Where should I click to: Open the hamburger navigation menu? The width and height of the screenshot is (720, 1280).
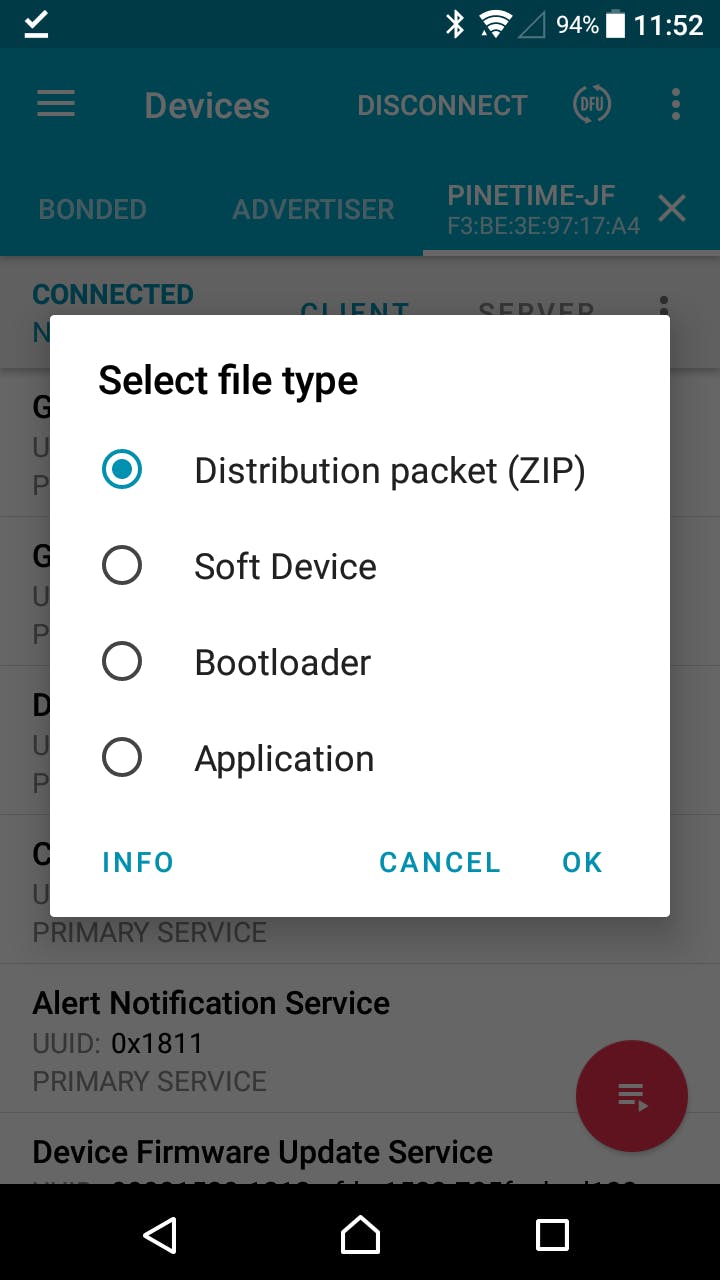click(56, 105)
